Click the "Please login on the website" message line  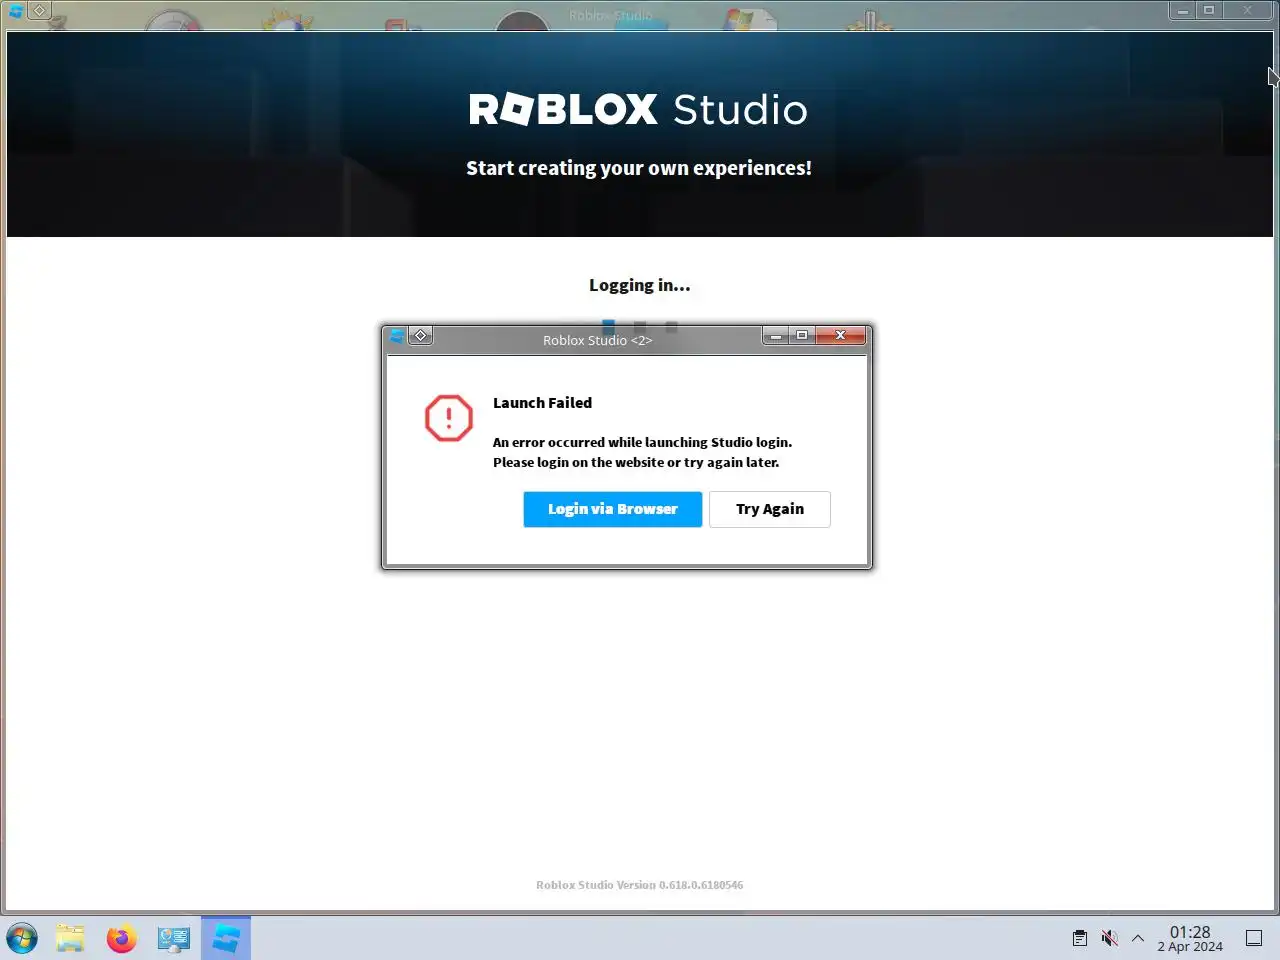[636, 462]
